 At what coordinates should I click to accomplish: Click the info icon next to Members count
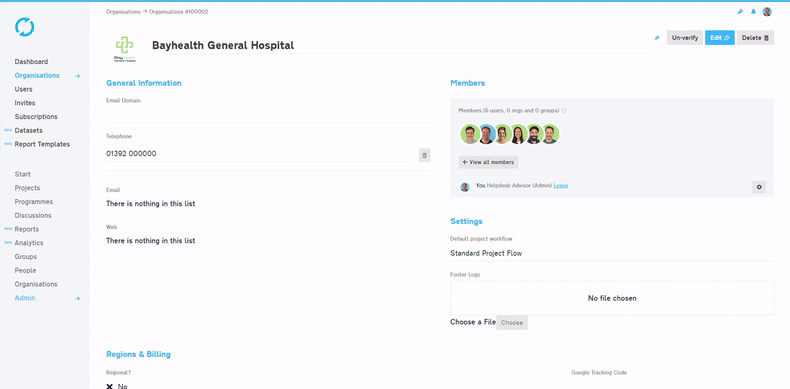pyautogui.click(x=564, y=110)
